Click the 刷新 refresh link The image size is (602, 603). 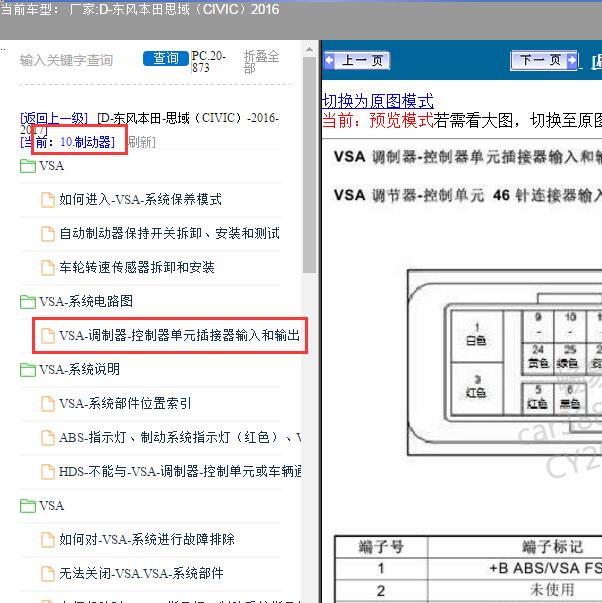(x=142, y=143)
